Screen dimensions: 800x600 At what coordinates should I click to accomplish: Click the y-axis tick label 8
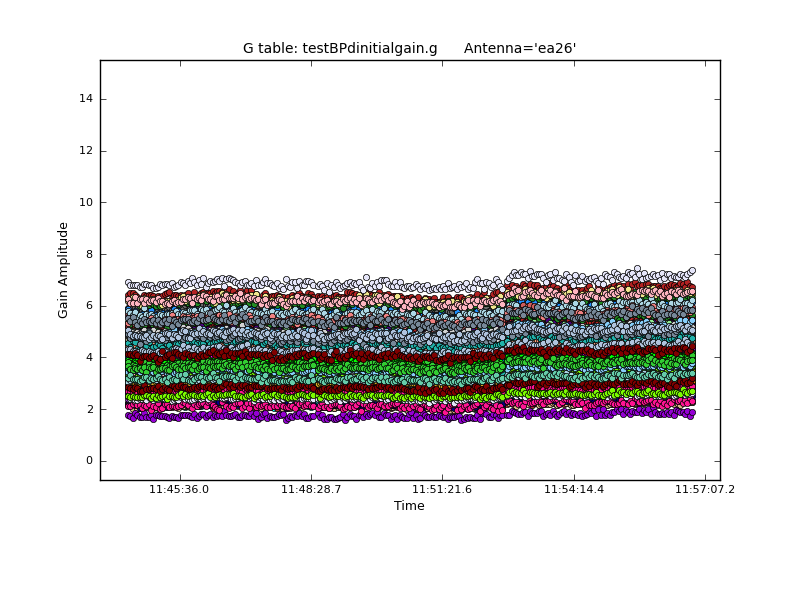point(89,254)
